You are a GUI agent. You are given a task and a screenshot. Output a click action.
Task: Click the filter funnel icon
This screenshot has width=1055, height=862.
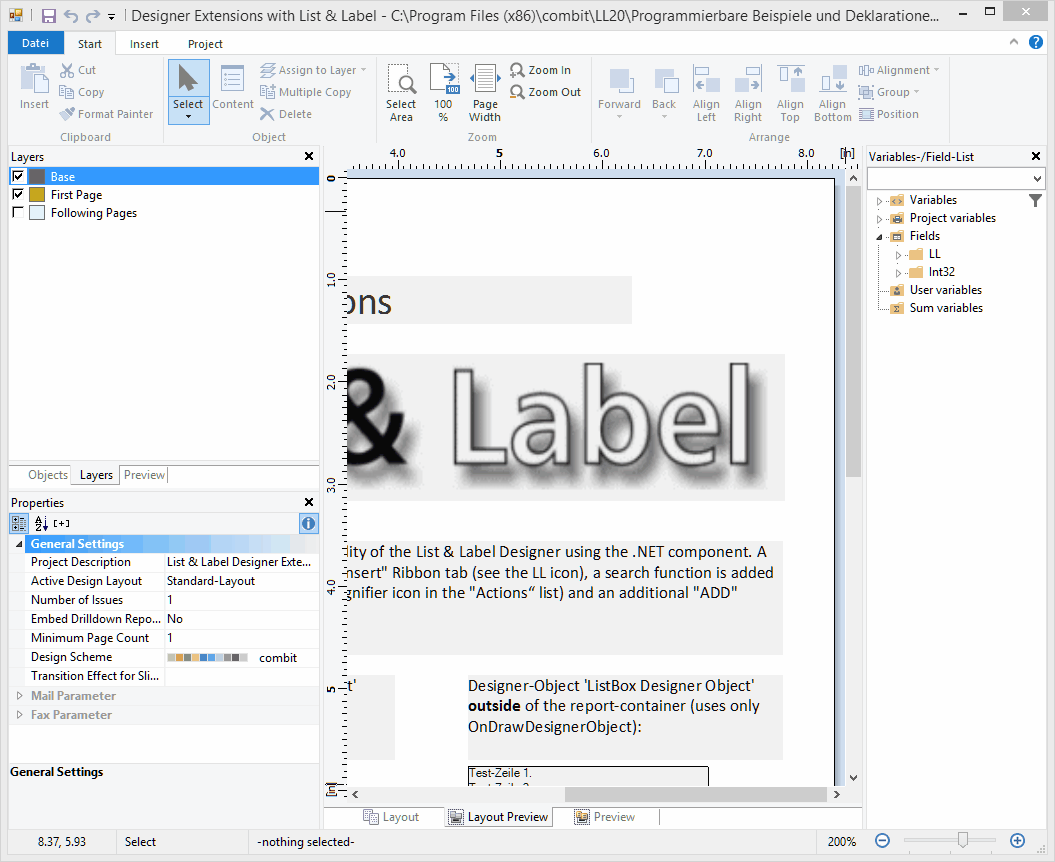1035,201
